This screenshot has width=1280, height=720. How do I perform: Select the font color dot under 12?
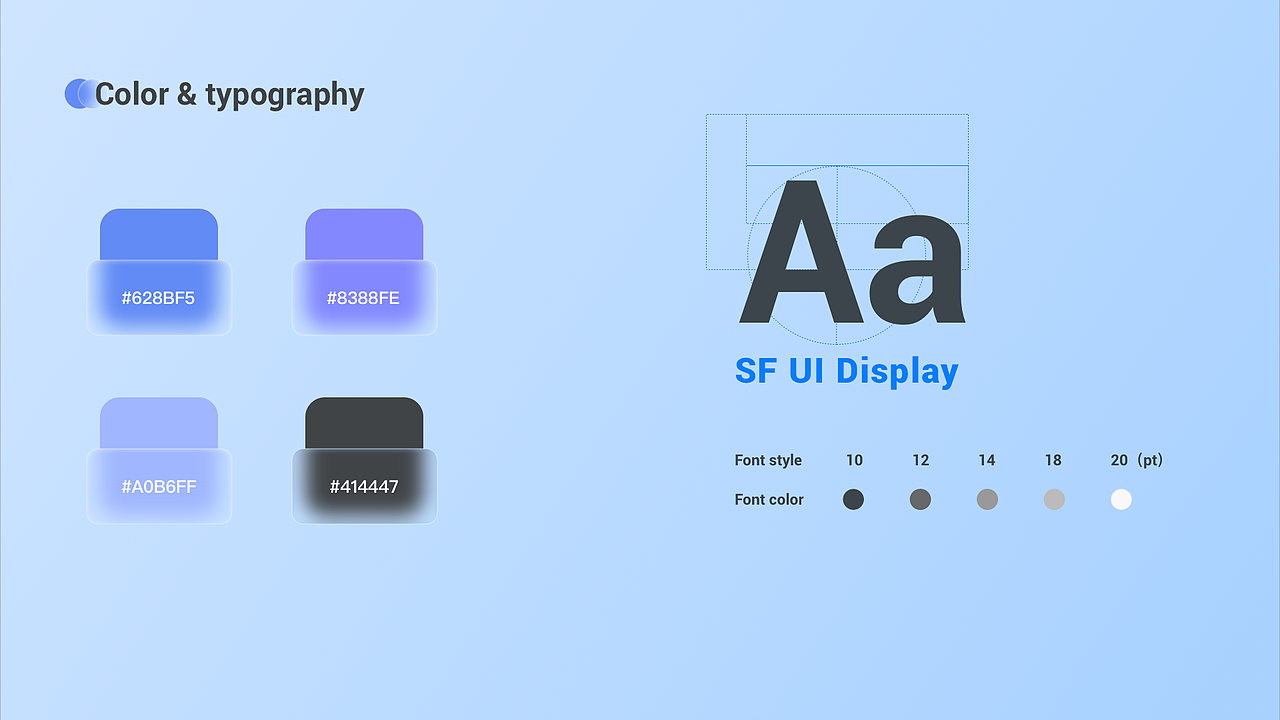pos(920,499)
